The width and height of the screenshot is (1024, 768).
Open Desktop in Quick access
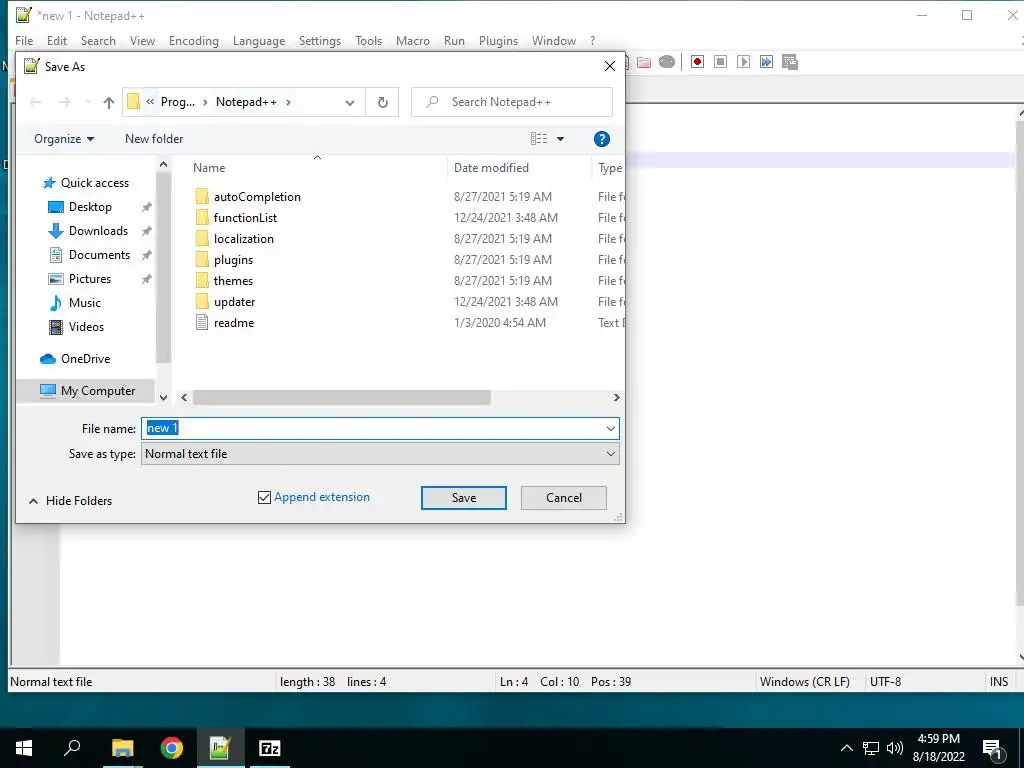pos(90,207)
